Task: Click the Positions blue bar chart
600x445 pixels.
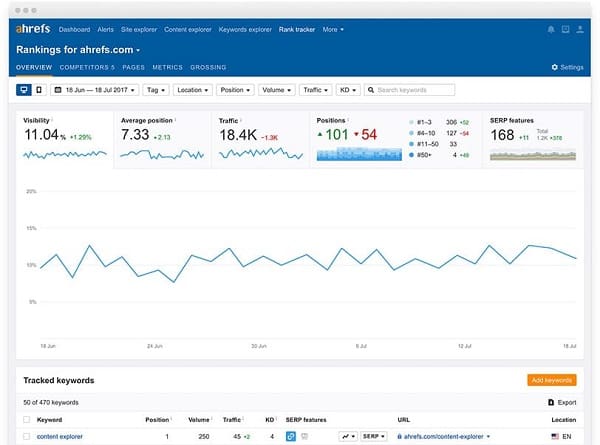Action: 359,154
